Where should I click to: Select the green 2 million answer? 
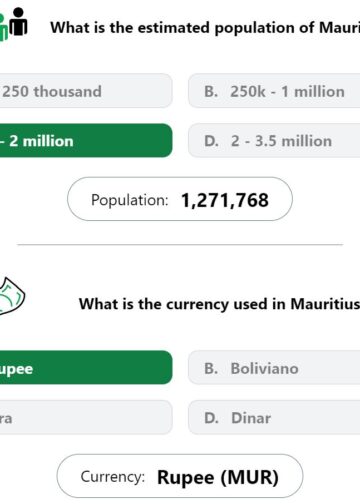pos(86,140)
